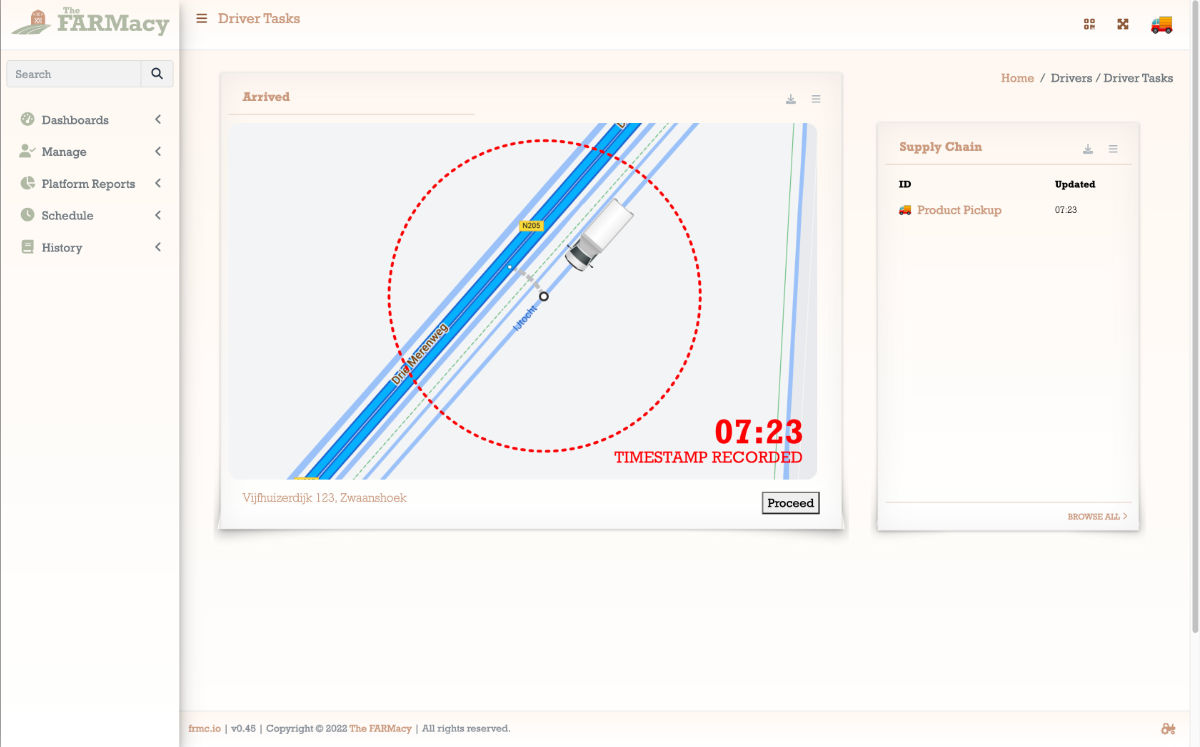
Task: Click the Schedule clock icon
Action: 28,215
